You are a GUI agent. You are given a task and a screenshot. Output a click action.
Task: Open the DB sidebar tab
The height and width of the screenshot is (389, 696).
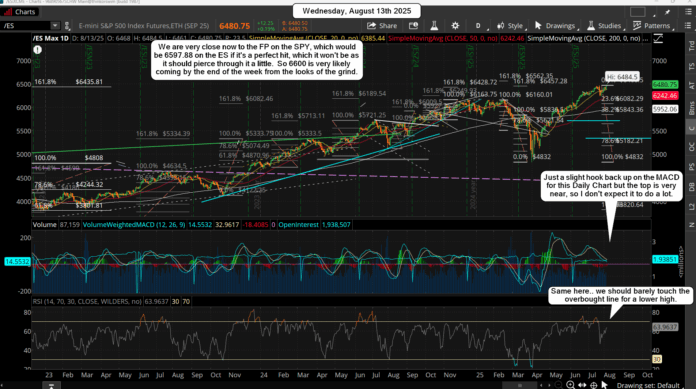(x=691, y=187)
